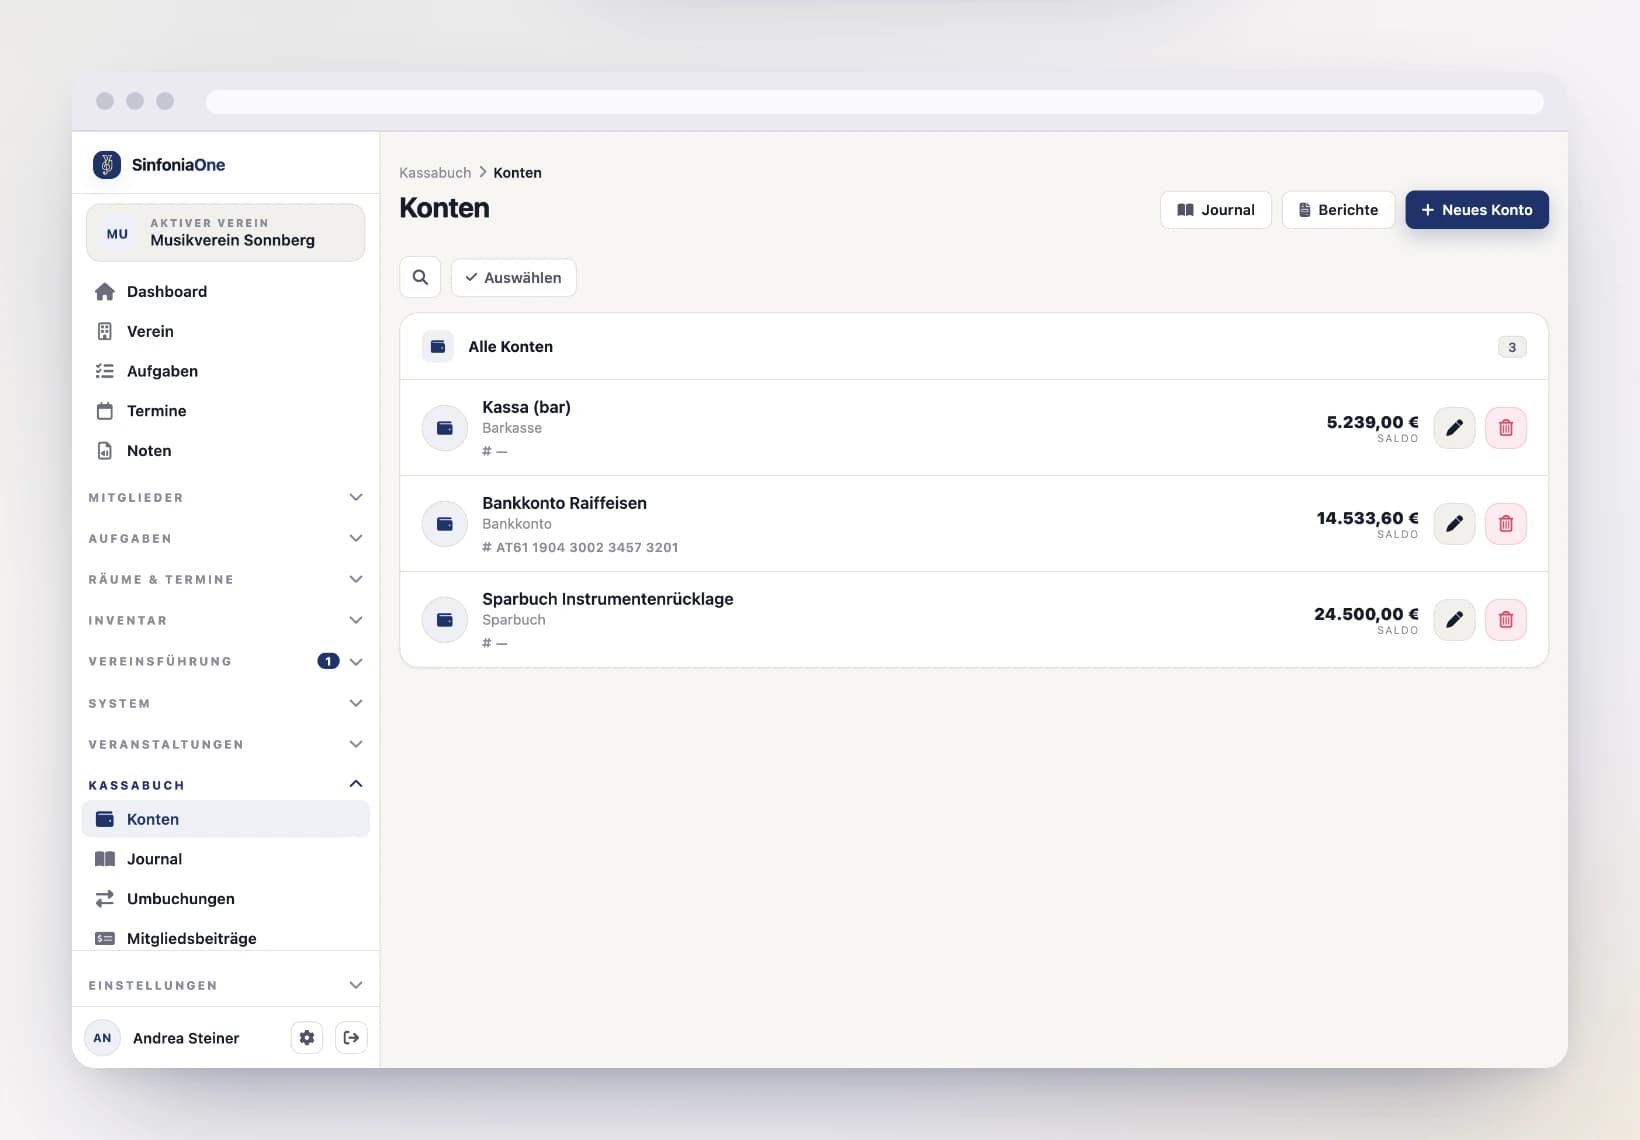Go to Verein in the sidebar
Viewport: 1640px width, 1140px height.
[x=226, y=332]
